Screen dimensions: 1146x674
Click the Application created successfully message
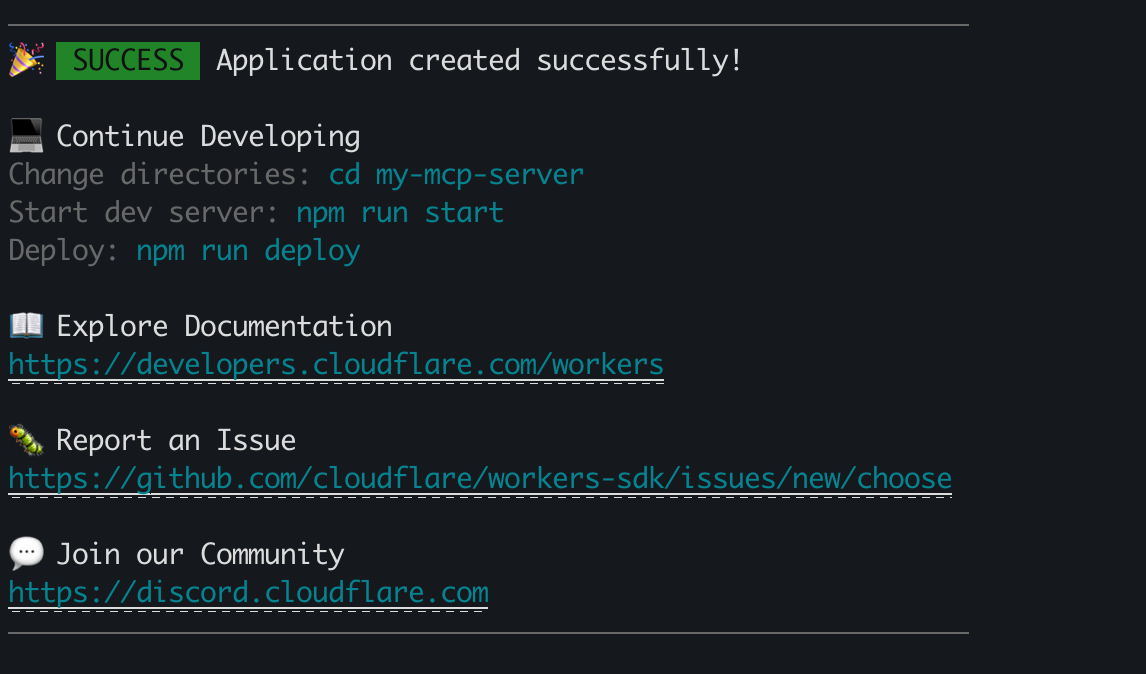[x=480, y=60]
